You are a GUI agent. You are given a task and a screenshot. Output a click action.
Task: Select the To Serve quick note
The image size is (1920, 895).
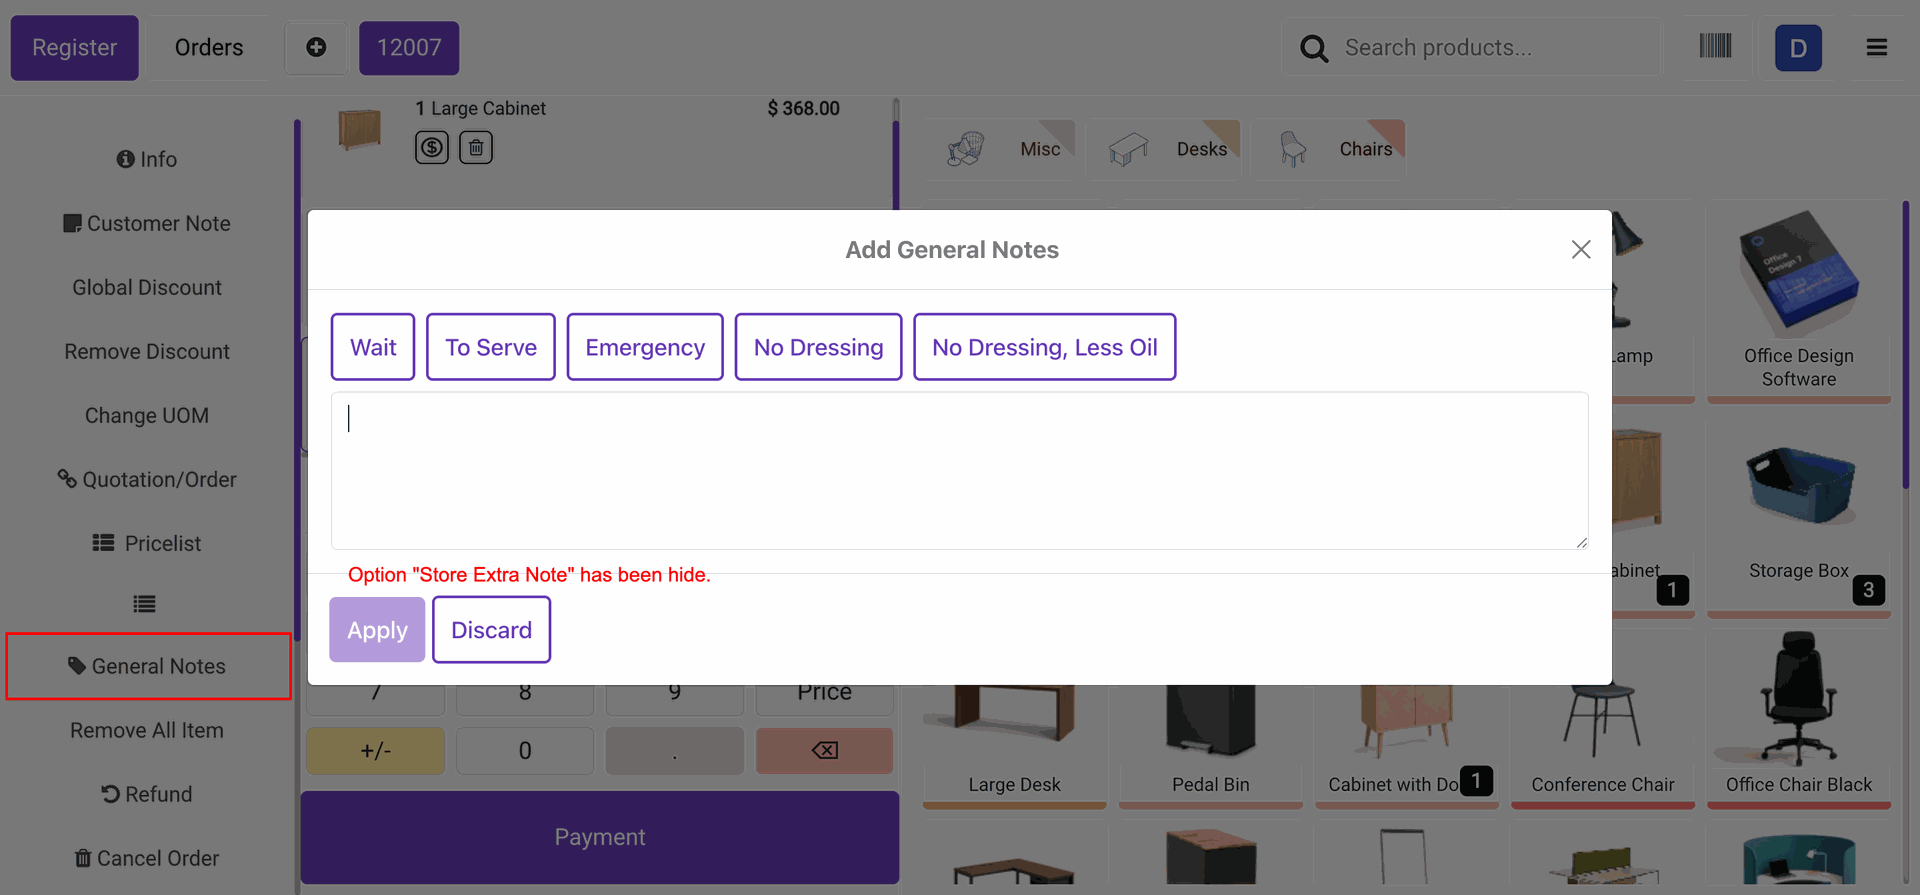pos(491,347)
